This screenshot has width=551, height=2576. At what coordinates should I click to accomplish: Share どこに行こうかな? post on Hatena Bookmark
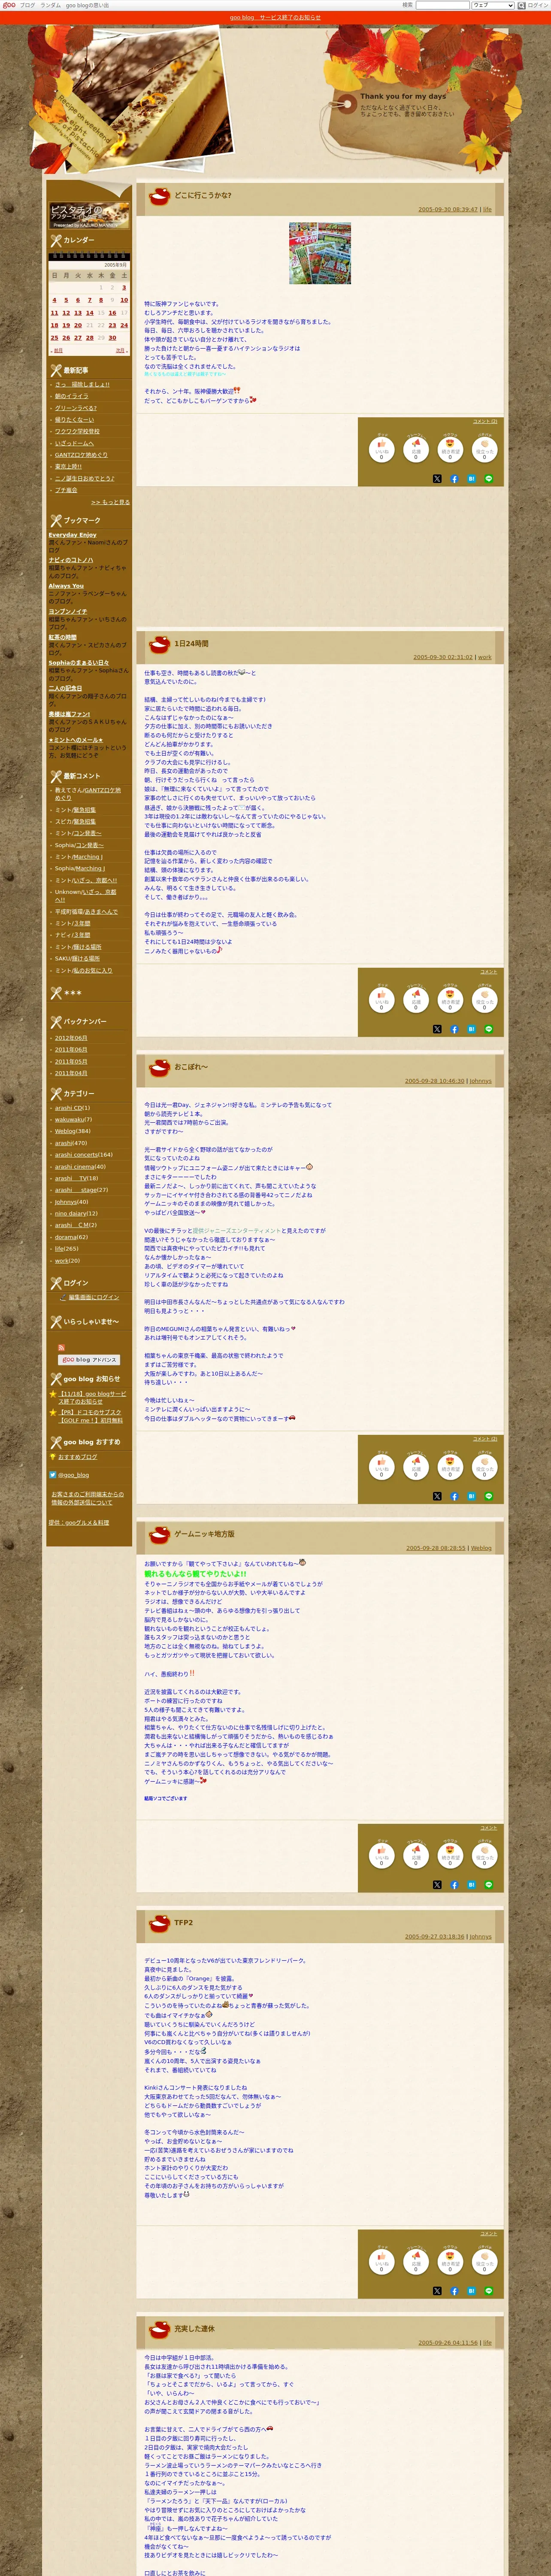click(x=472, y=479)
